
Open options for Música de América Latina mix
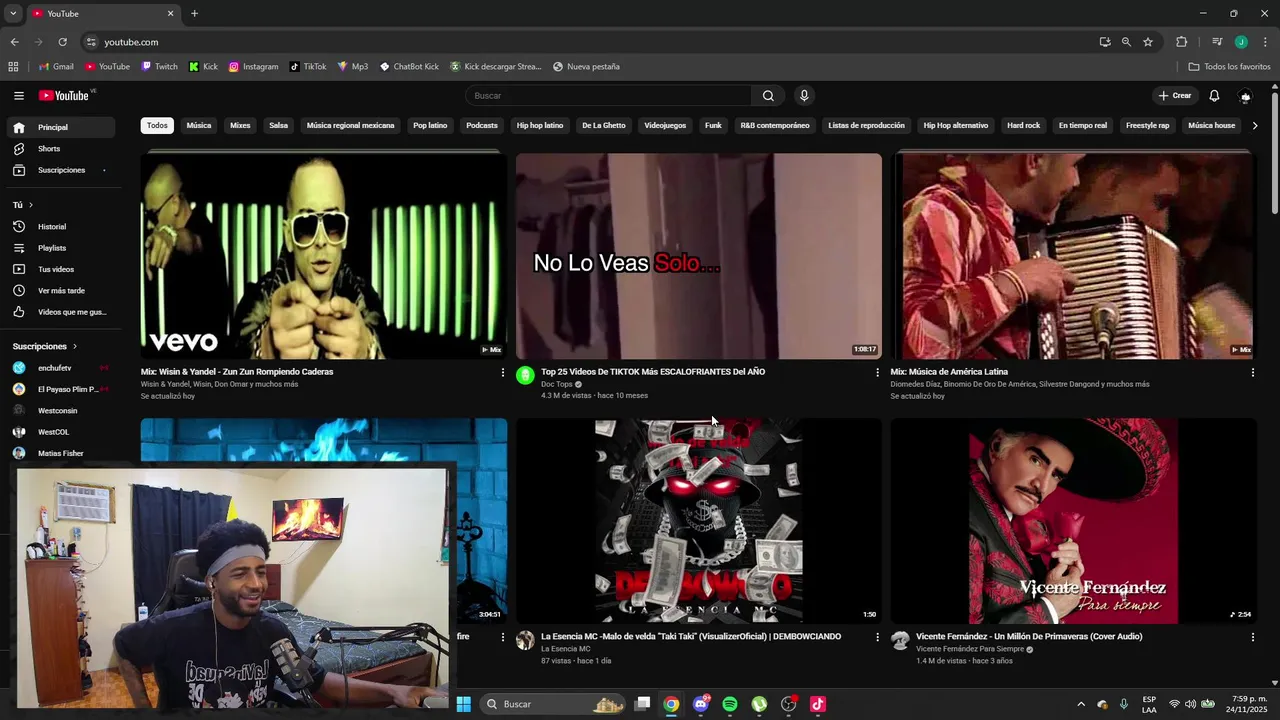point(1253,372)
